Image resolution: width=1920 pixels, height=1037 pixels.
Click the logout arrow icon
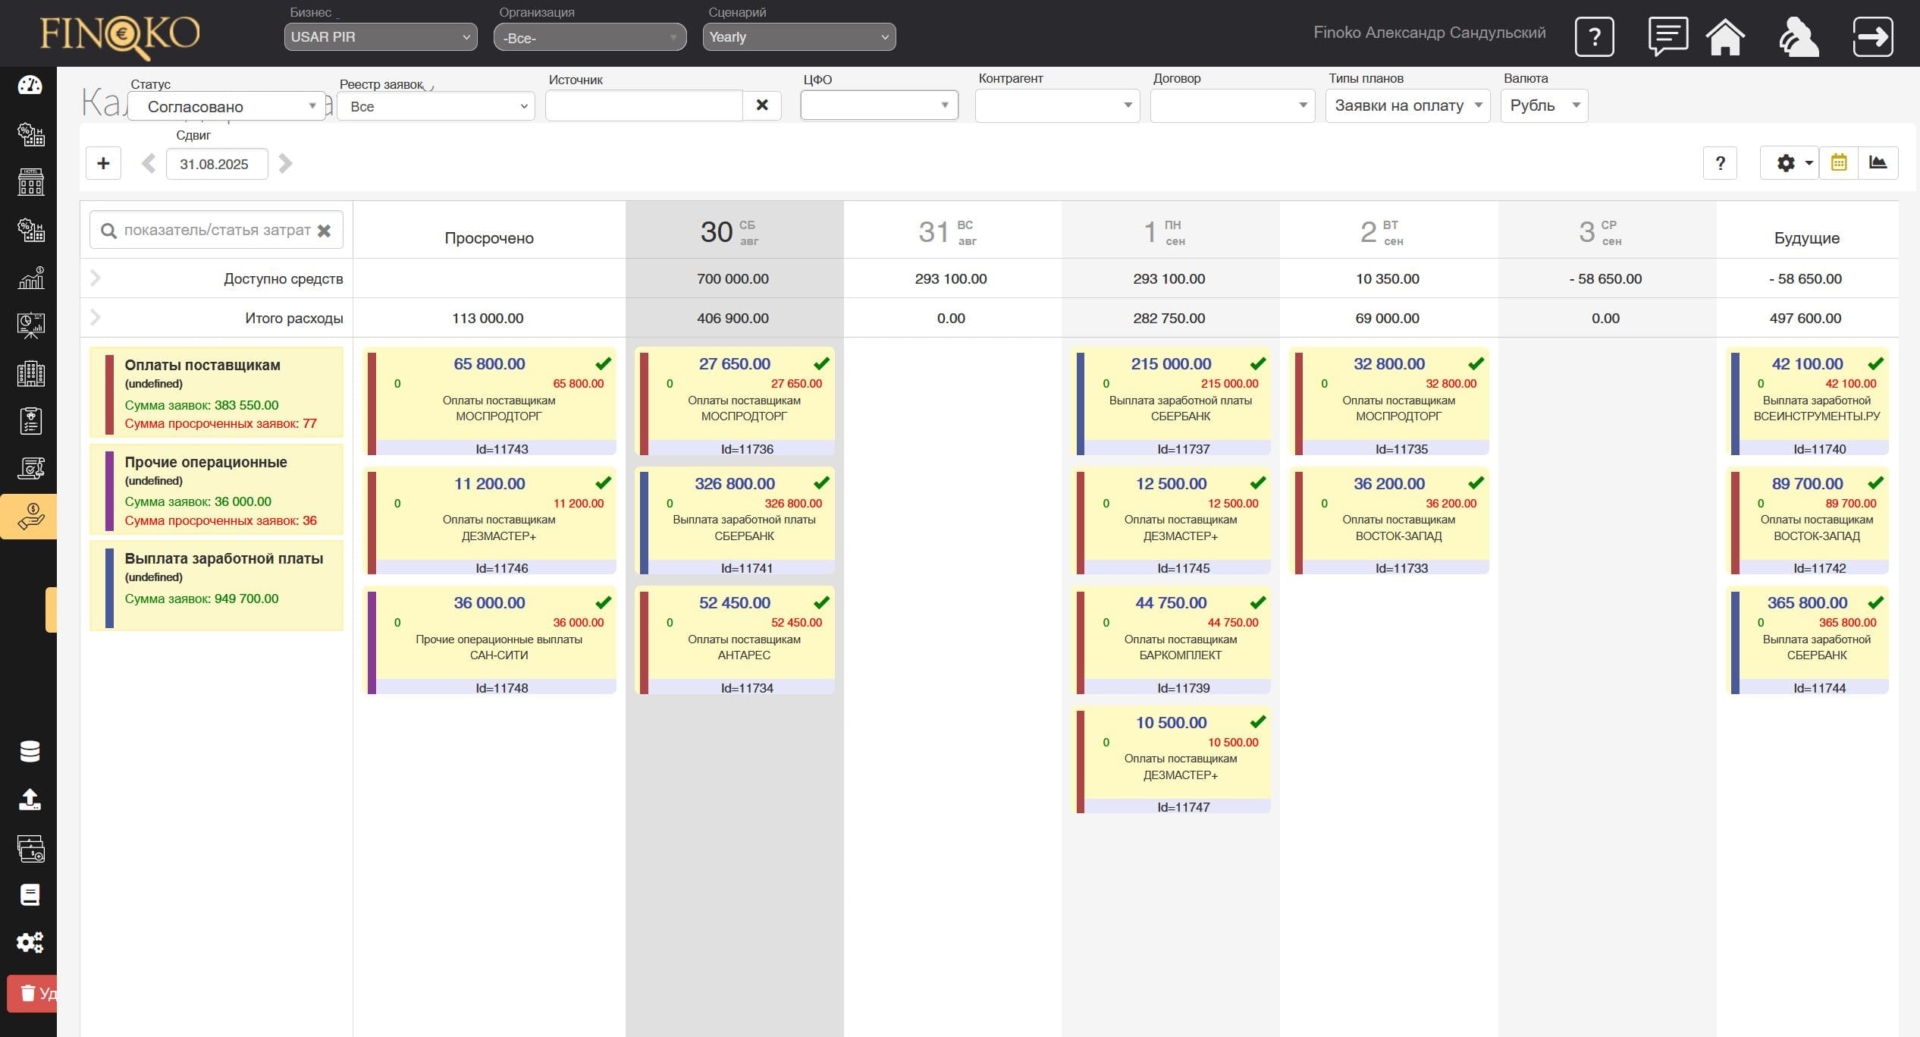[x=1872, y=37]
